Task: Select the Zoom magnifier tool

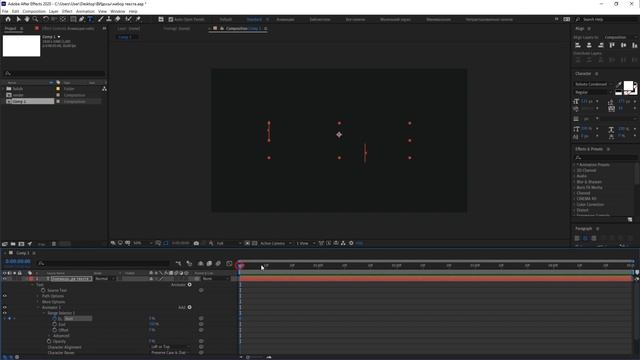Action: (36, 19)
